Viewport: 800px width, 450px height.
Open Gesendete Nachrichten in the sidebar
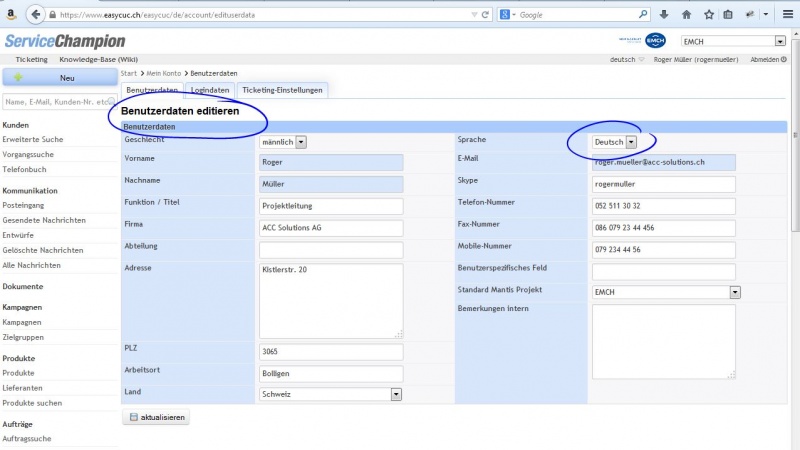point(44,220)
